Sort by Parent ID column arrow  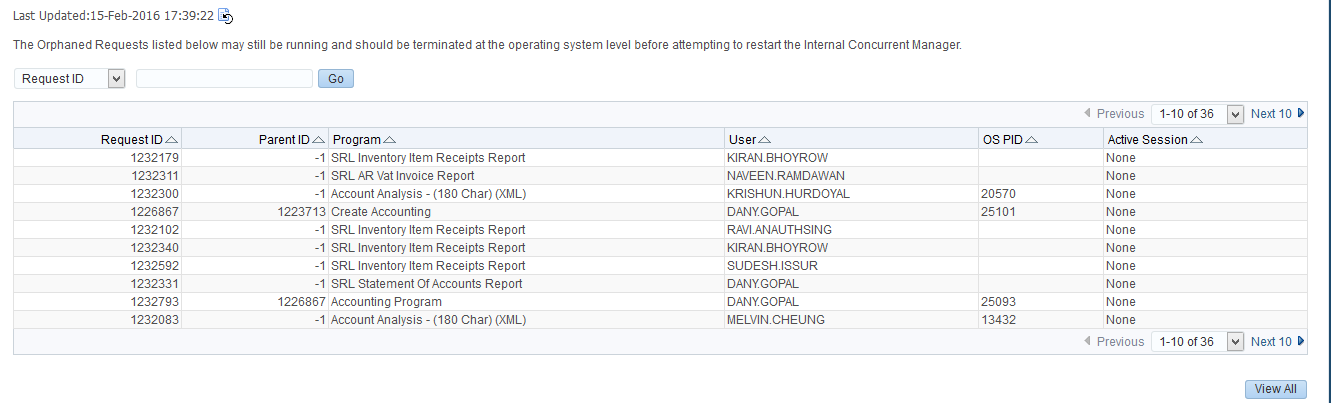pos(320,140)
